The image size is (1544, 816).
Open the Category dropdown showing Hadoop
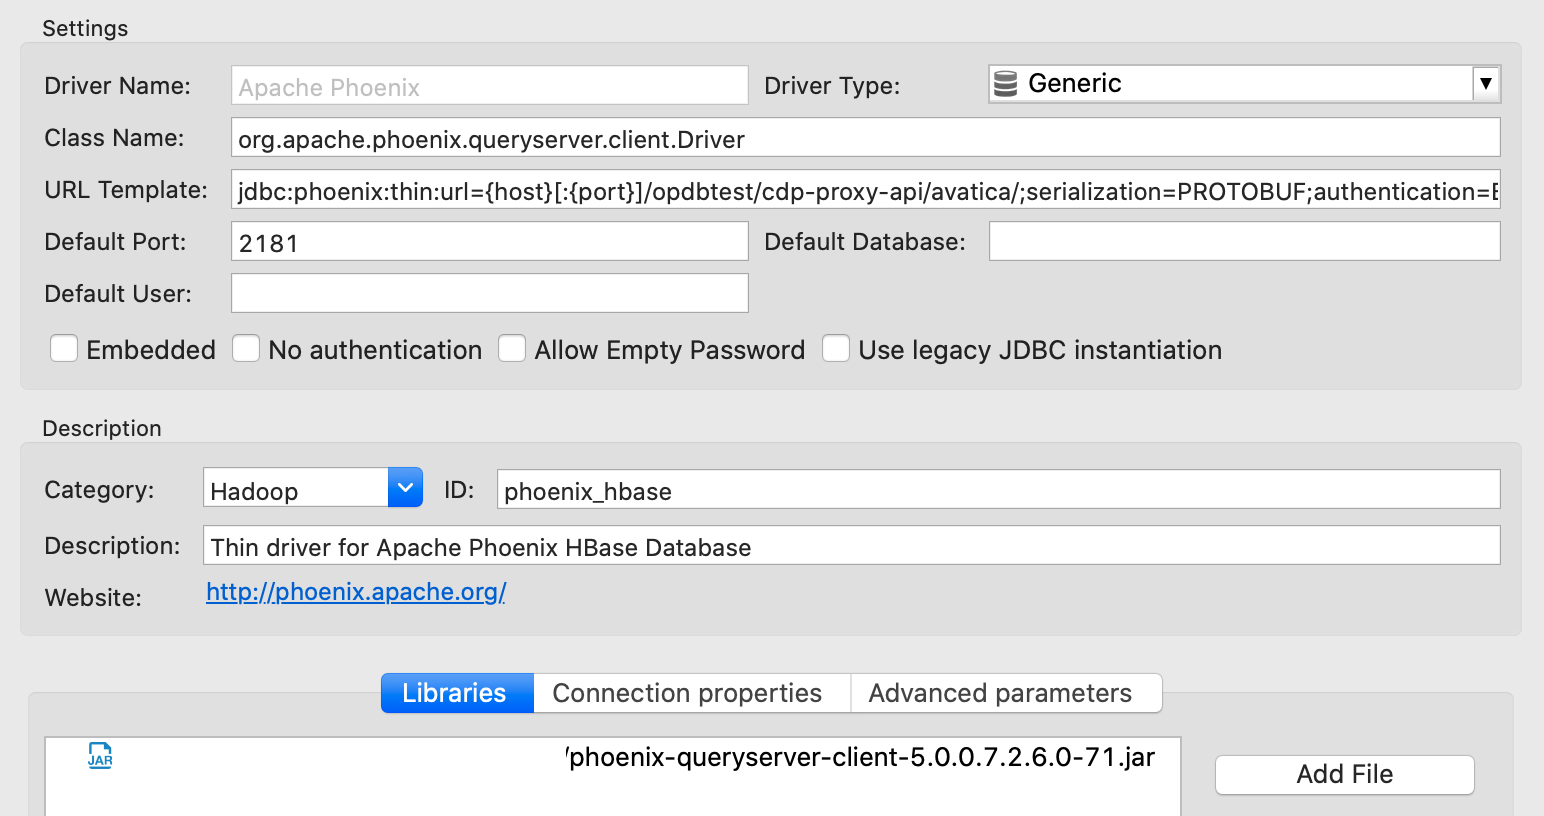(404, 487)
